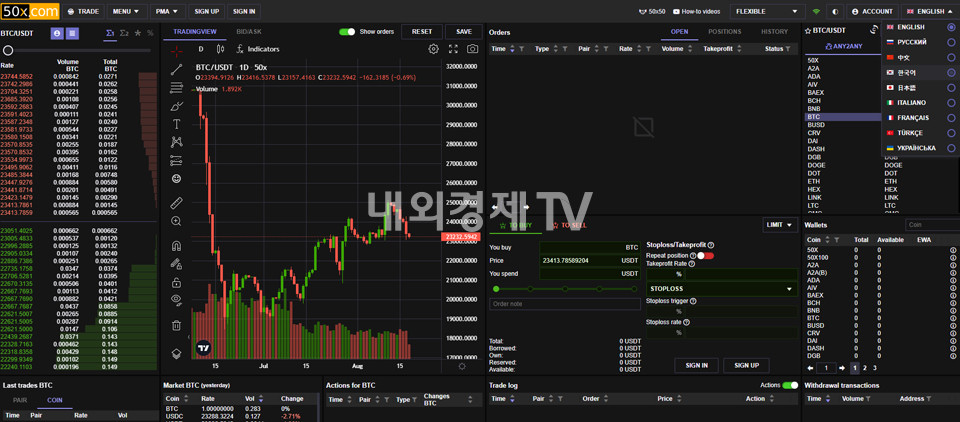Toggle the Actions switch in Trade log
960x422 pixels.
(x=790, y=385)
